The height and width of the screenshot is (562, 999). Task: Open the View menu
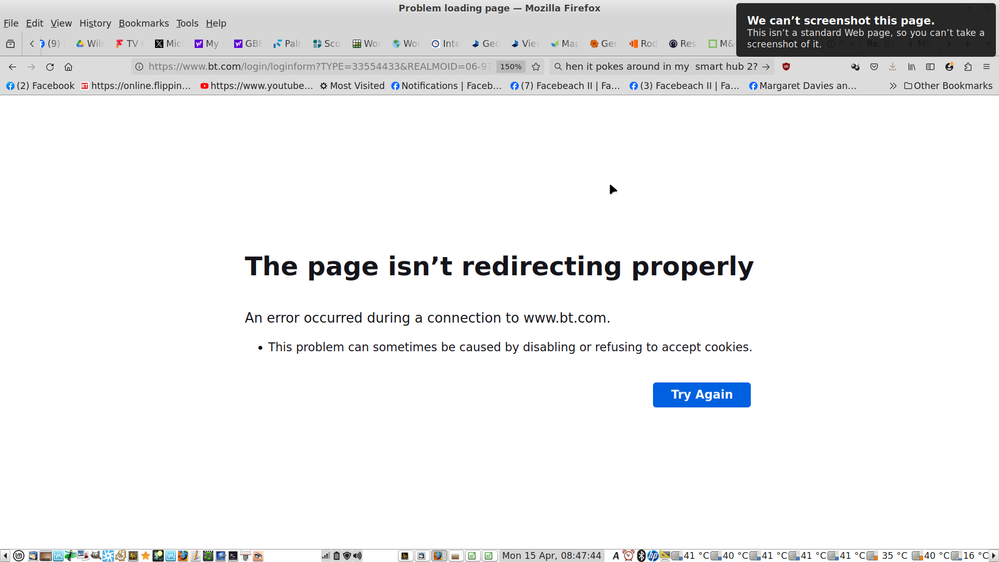[x=61, y=23]
